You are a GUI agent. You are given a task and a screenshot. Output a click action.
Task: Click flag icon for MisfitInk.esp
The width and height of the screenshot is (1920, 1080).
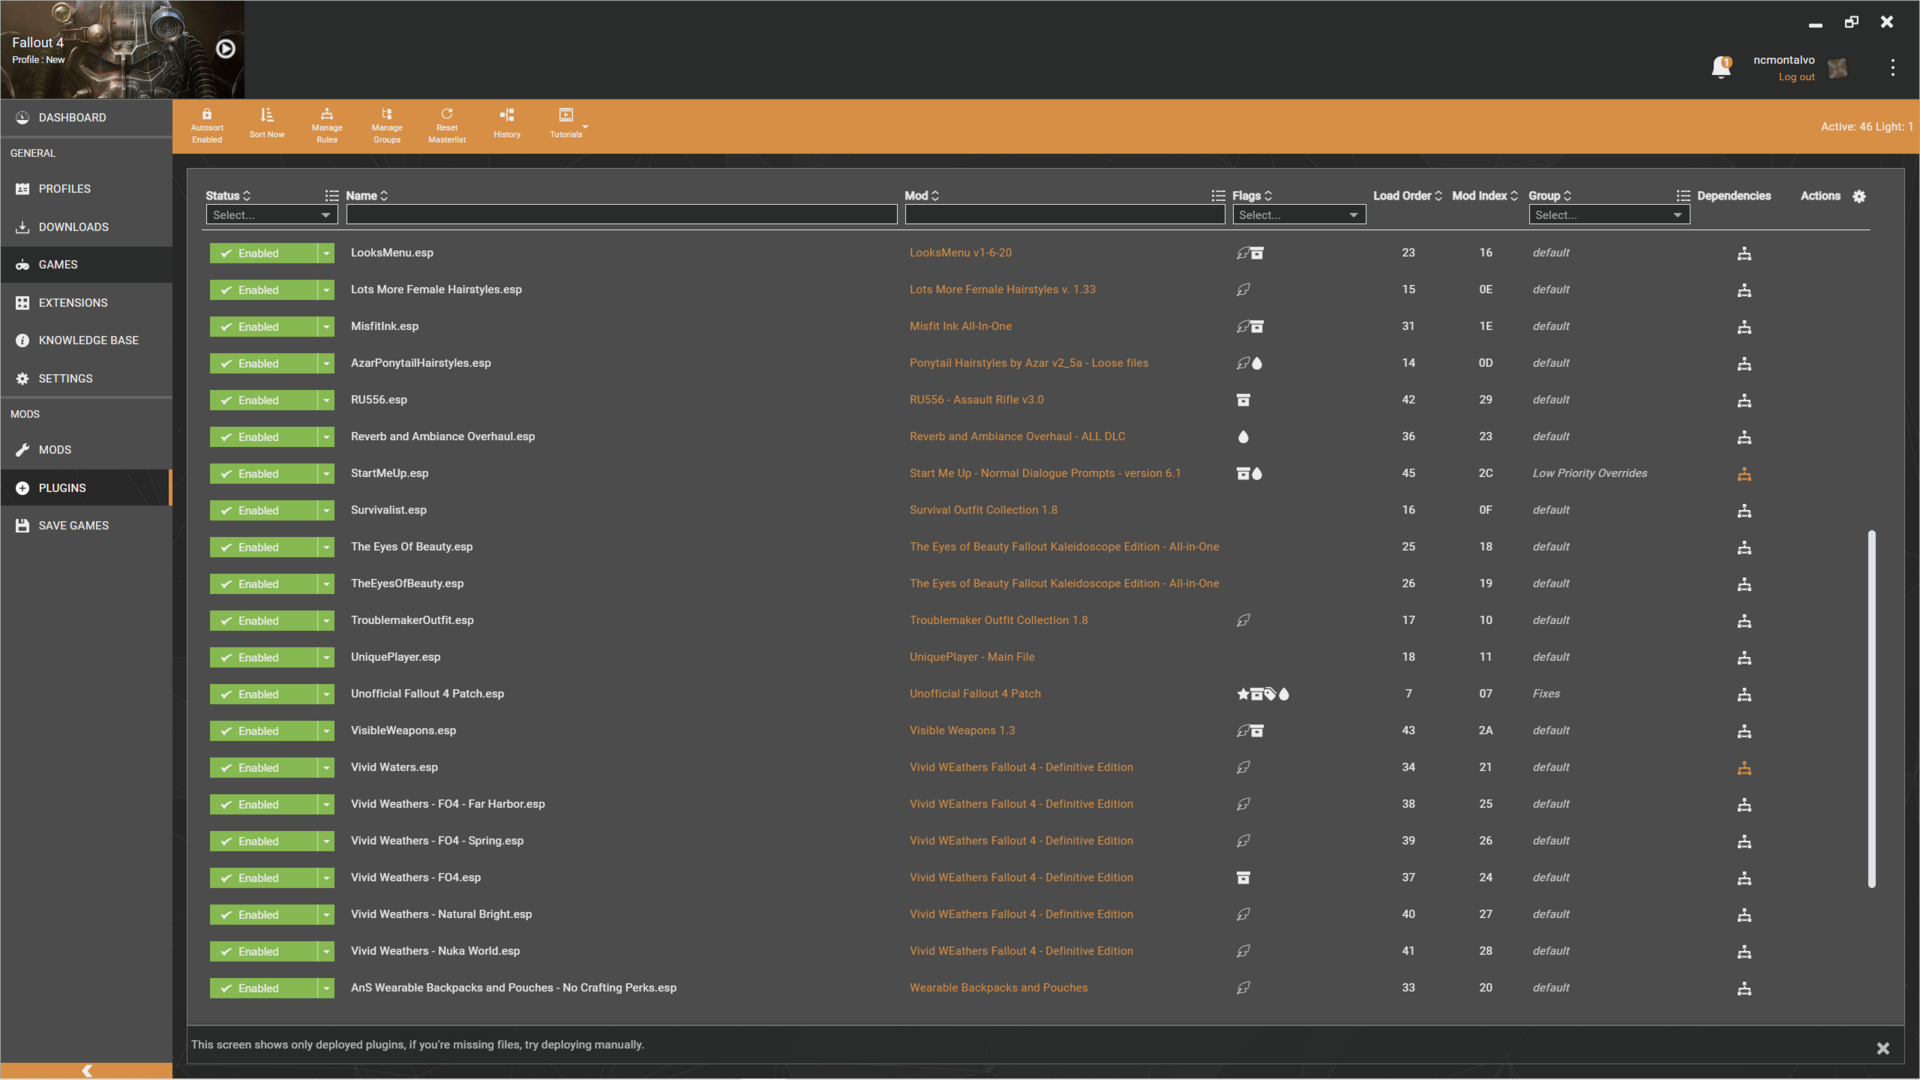(1250, 327)
